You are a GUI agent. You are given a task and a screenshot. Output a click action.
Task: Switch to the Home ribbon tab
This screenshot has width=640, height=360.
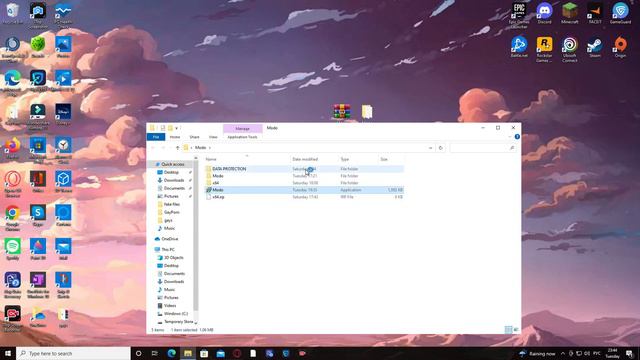(x=175, y=137)
